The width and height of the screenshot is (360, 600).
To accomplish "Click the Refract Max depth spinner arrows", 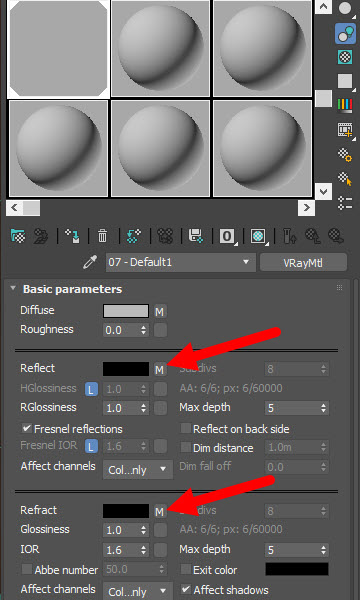I will (x=324, y=550).
